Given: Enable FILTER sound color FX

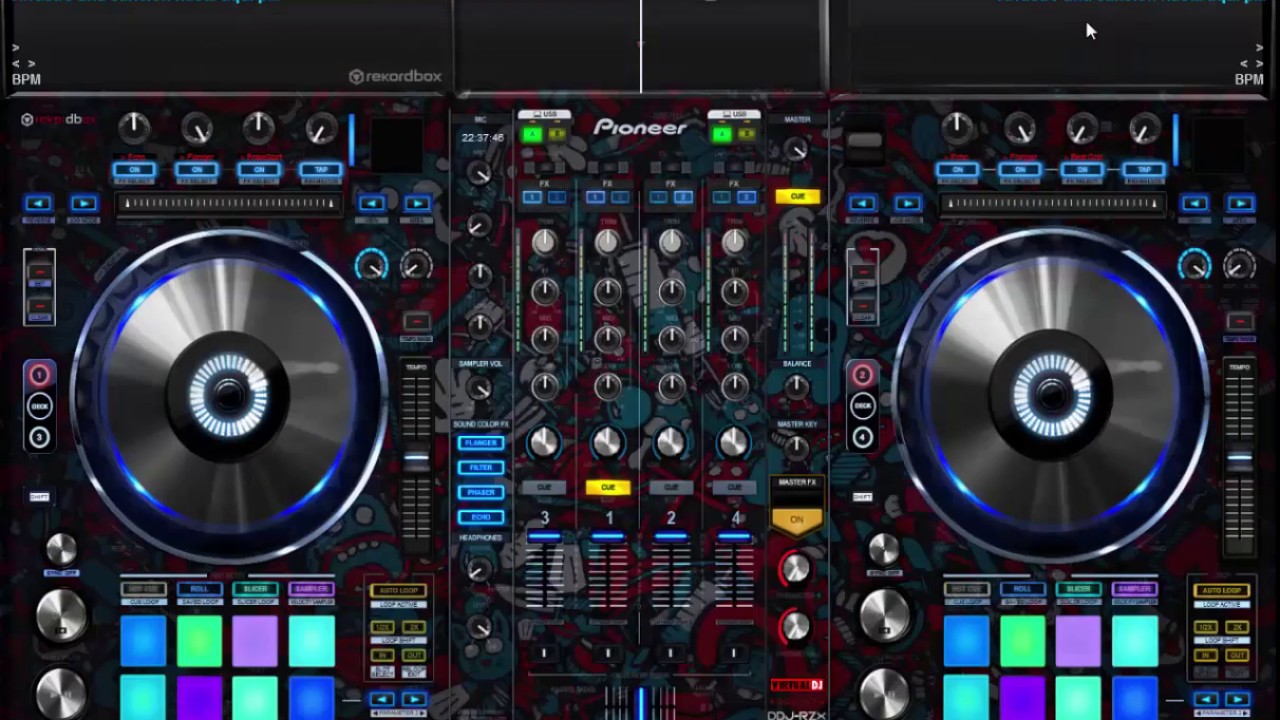Looking at the screenshot, I should [x=481, y=467].
